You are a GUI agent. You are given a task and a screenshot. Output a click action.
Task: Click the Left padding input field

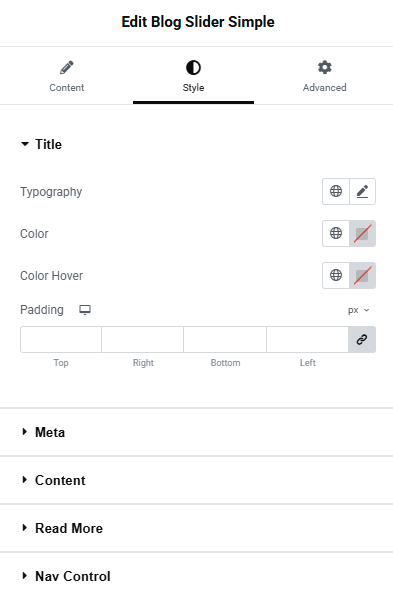(x=307, y=340)
